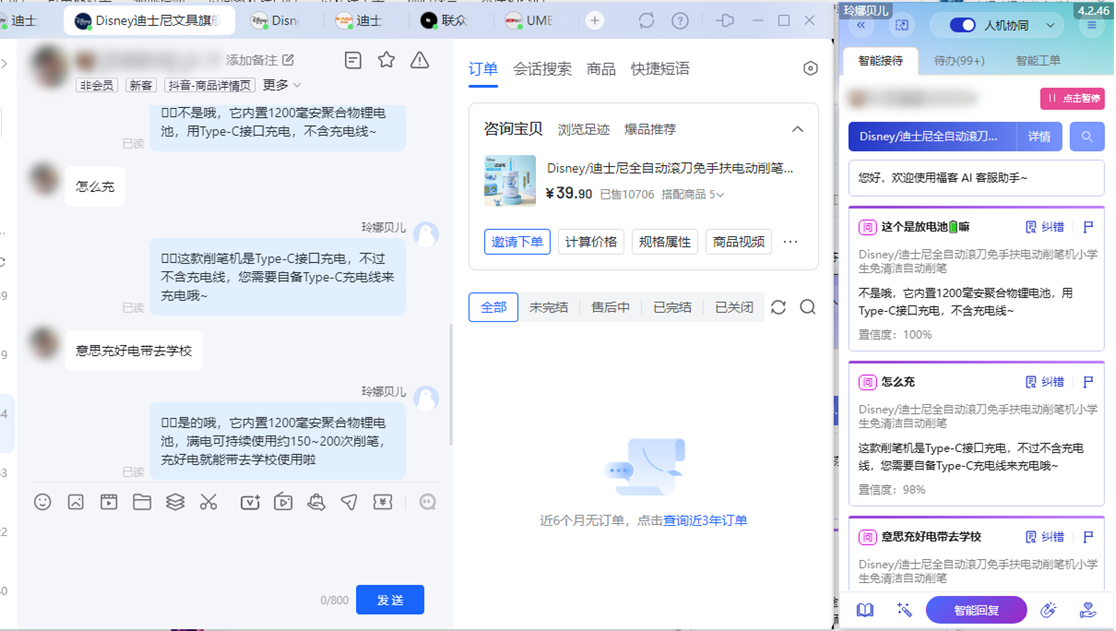Open the three-dots more product actions
Viewport: 1116px width, 631px height.
coord(790,242)
